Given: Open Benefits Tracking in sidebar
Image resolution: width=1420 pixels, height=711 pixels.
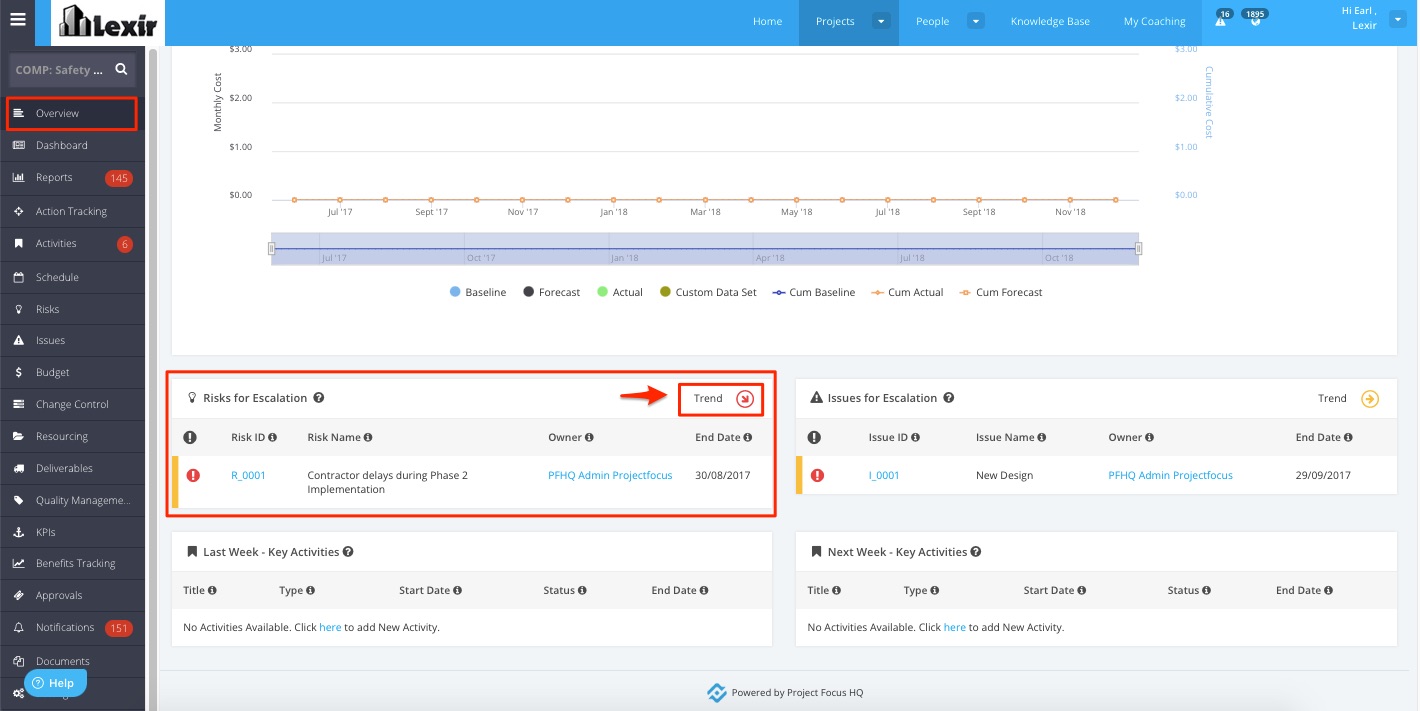Looking at the screenshot, I should (x=73, y=564).
